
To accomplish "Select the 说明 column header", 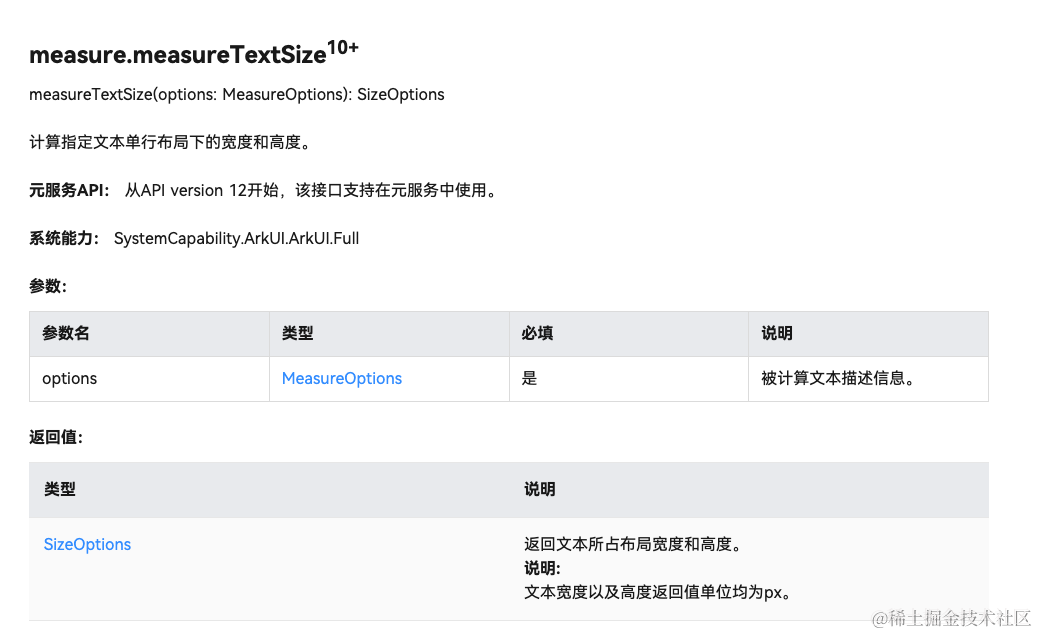I will [x=775, y=333].
